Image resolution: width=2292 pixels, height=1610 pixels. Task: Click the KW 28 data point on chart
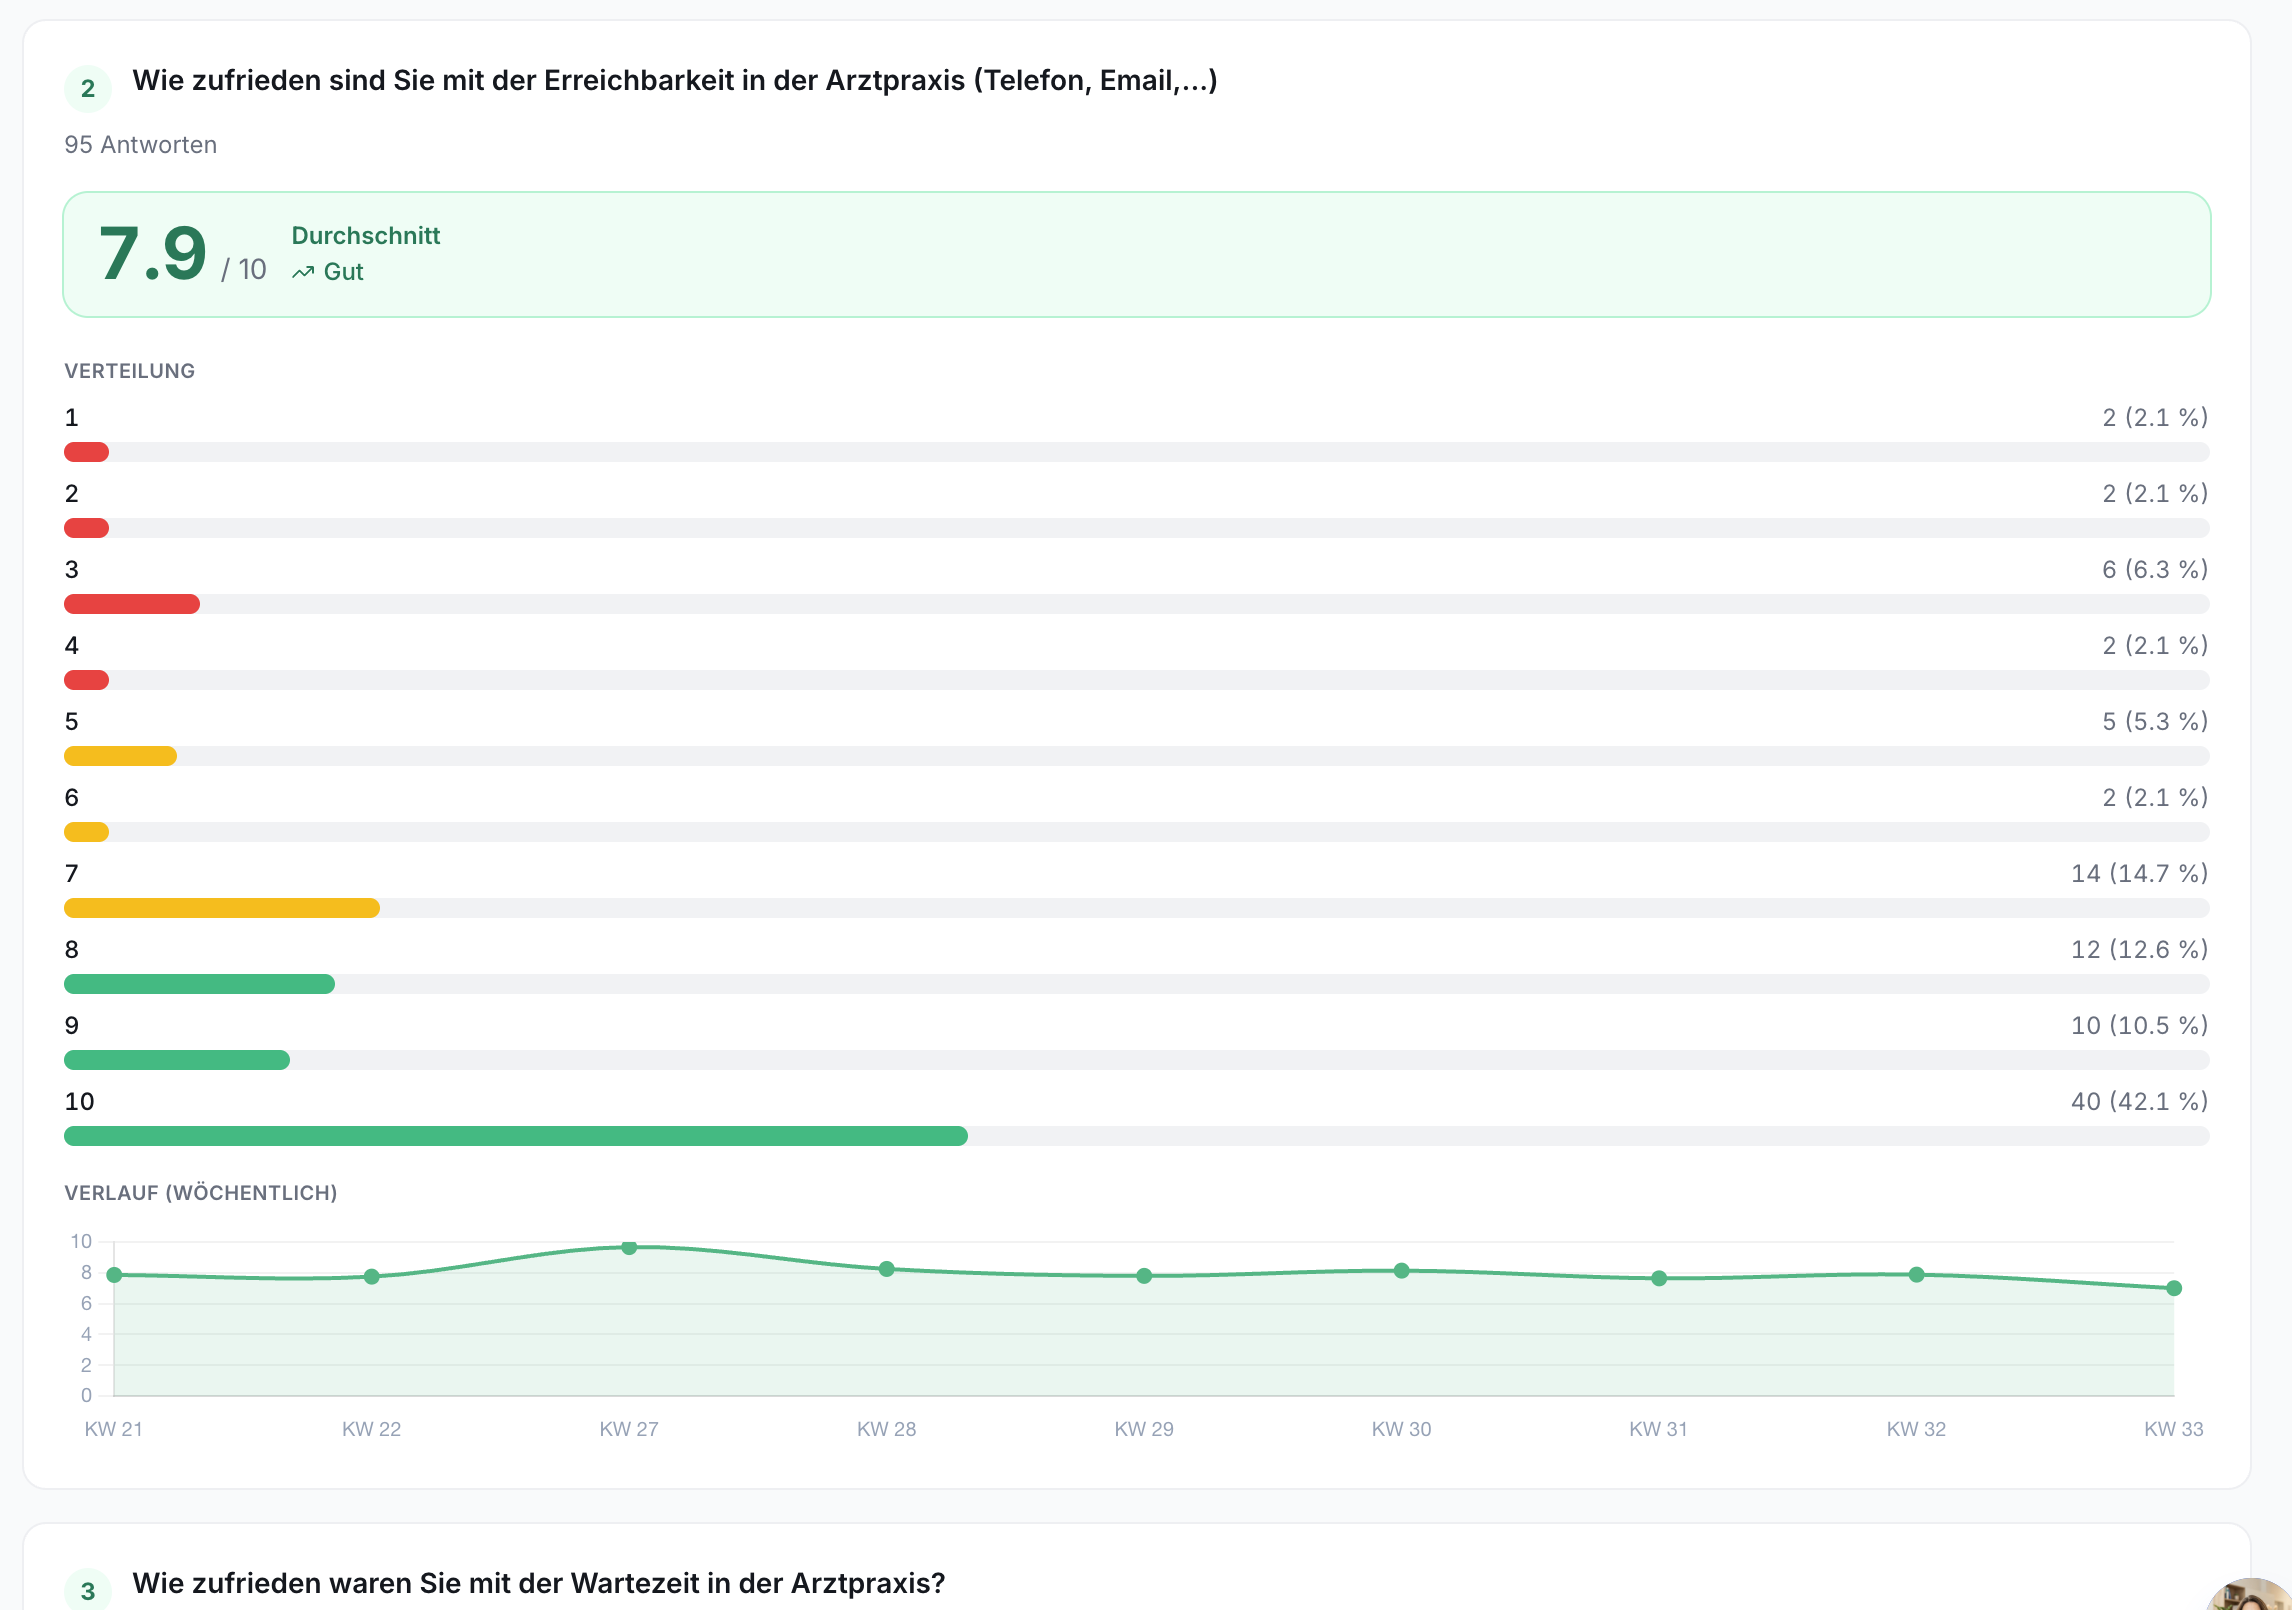pyautogui.click(x=887, y=1269)
